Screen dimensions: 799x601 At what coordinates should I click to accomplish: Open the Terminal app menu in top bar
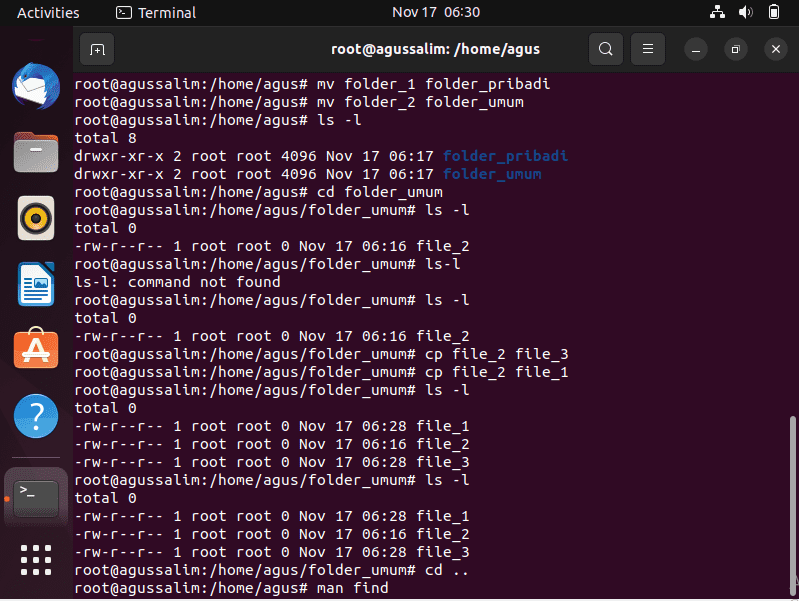pos(156,12)
